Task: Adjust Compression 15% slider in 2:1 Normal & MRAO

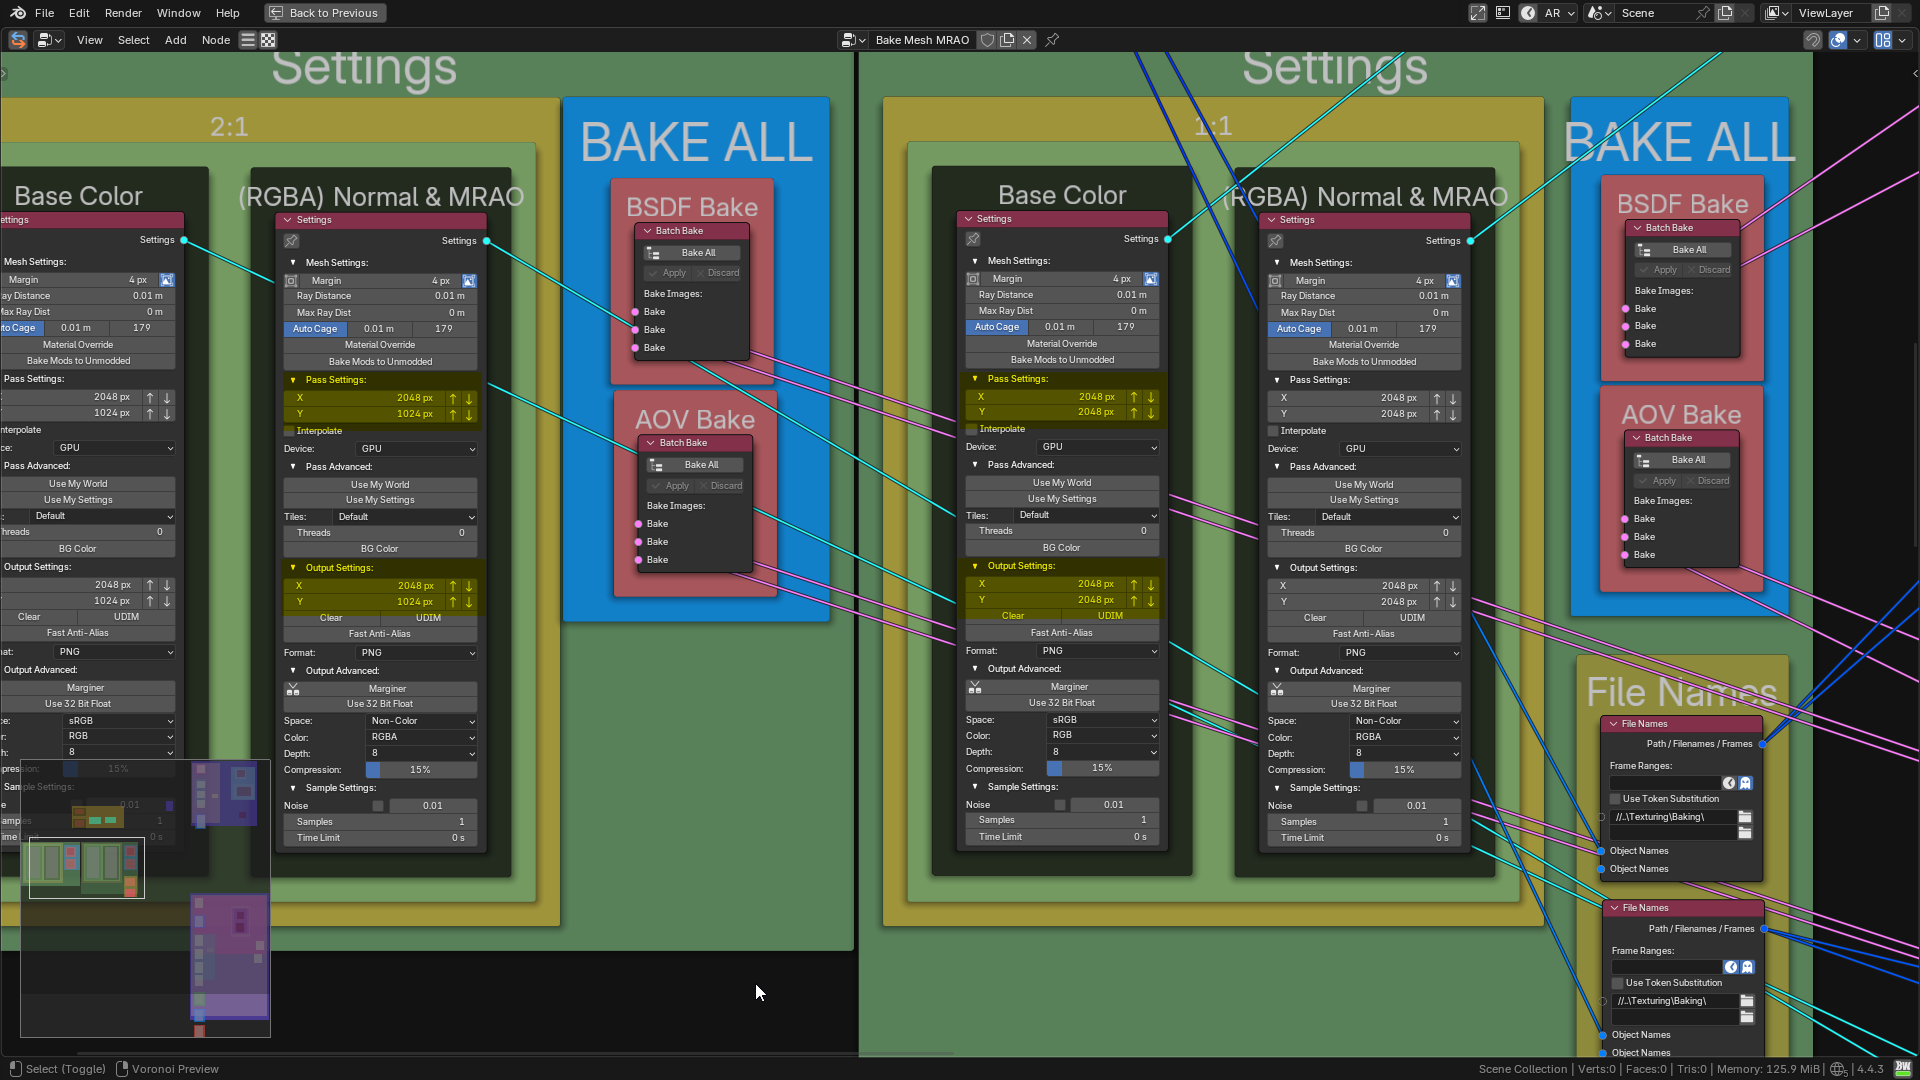Action: click(x=421, y=770)
